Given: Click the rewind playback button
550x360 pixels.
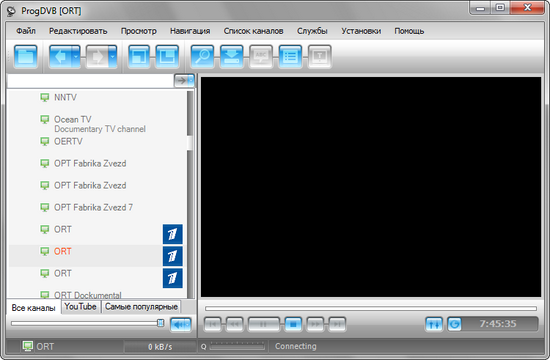Looking at the screenshot, I should tap(234, 324).
